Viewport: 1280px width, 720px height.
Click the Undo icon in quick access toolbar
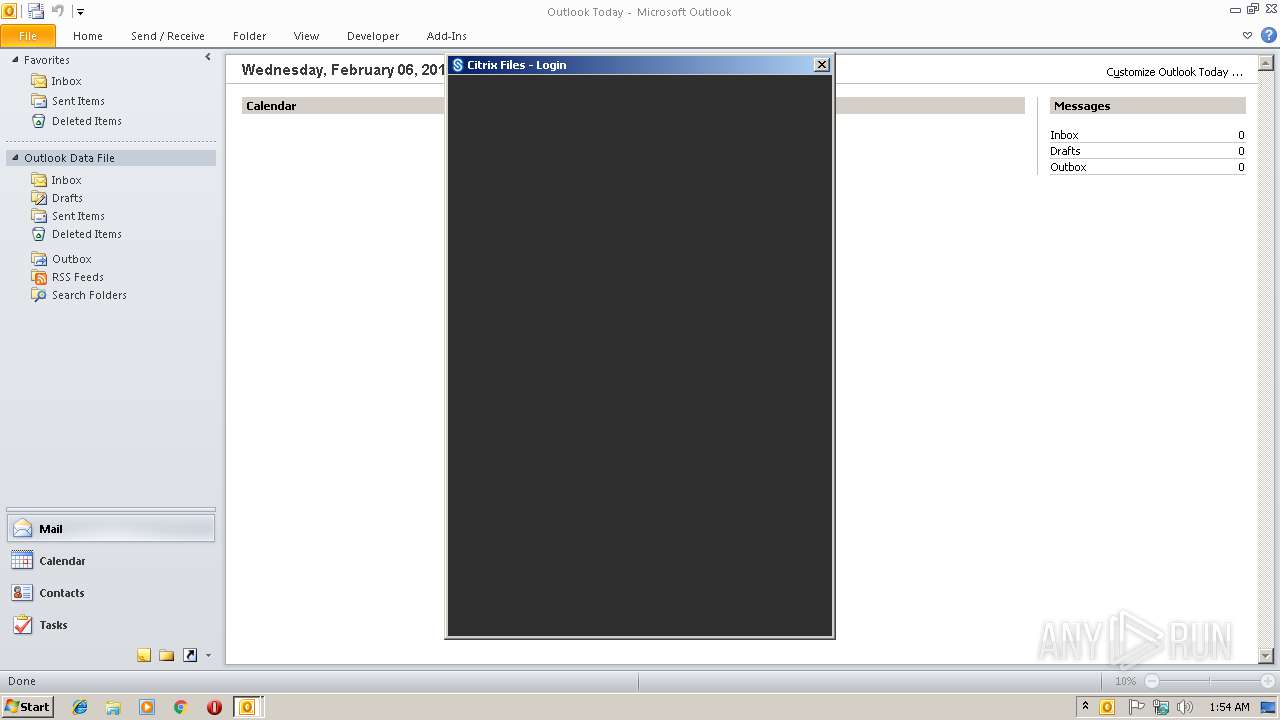pyautogui.click(x=57, y=11)
